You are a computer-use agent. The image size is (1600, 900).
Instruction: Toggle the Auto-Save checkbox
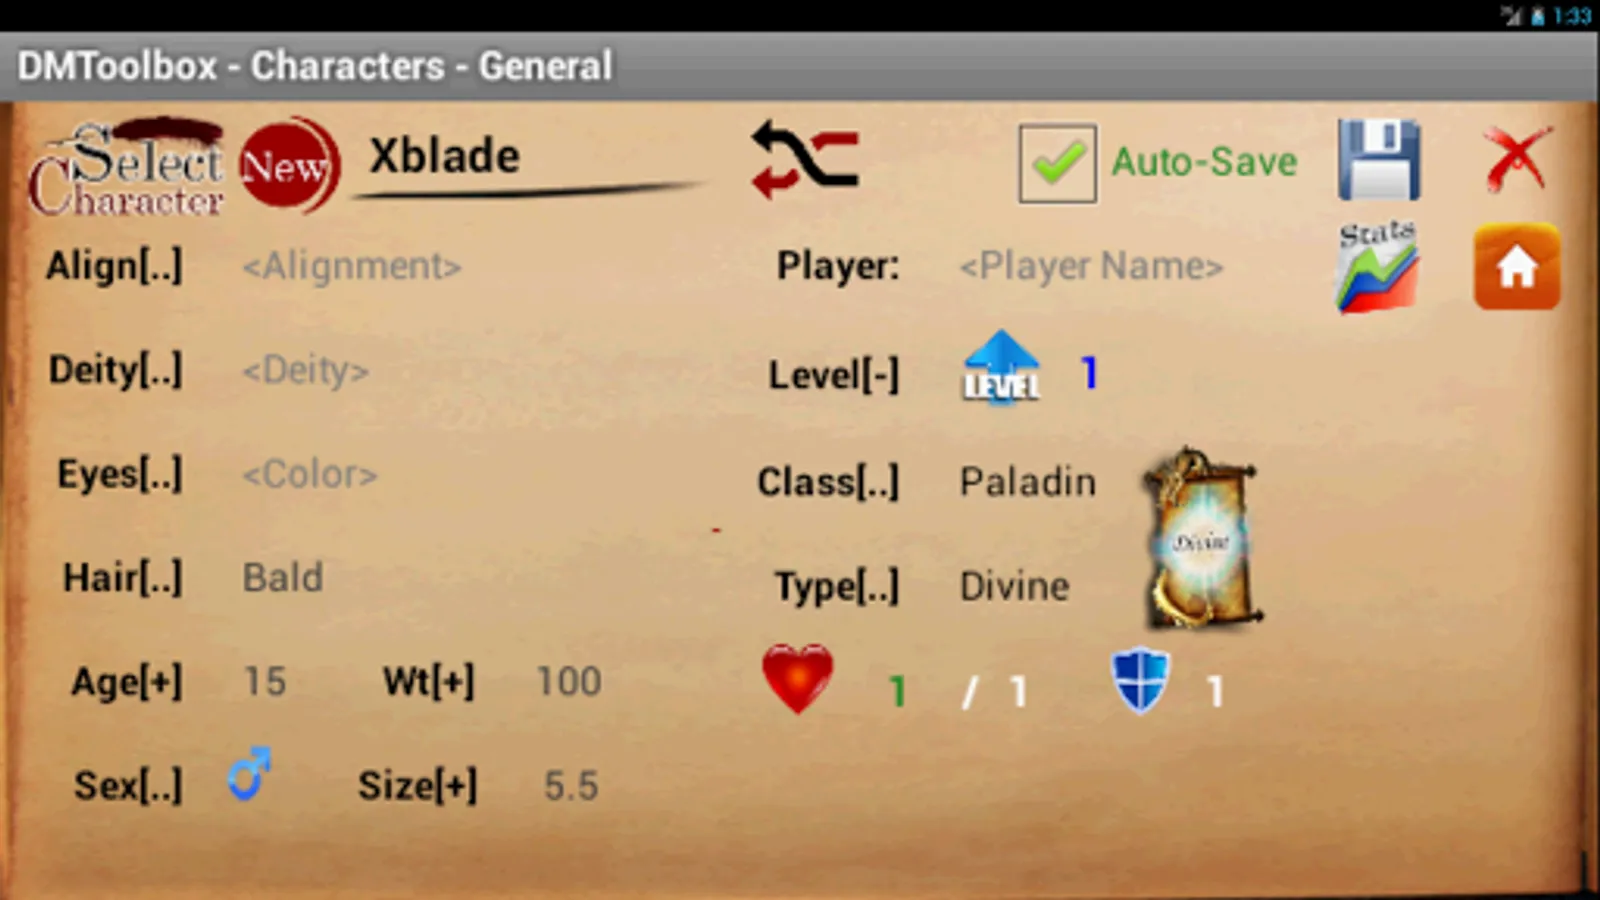pyautogui.click(x=1057, y=163)
